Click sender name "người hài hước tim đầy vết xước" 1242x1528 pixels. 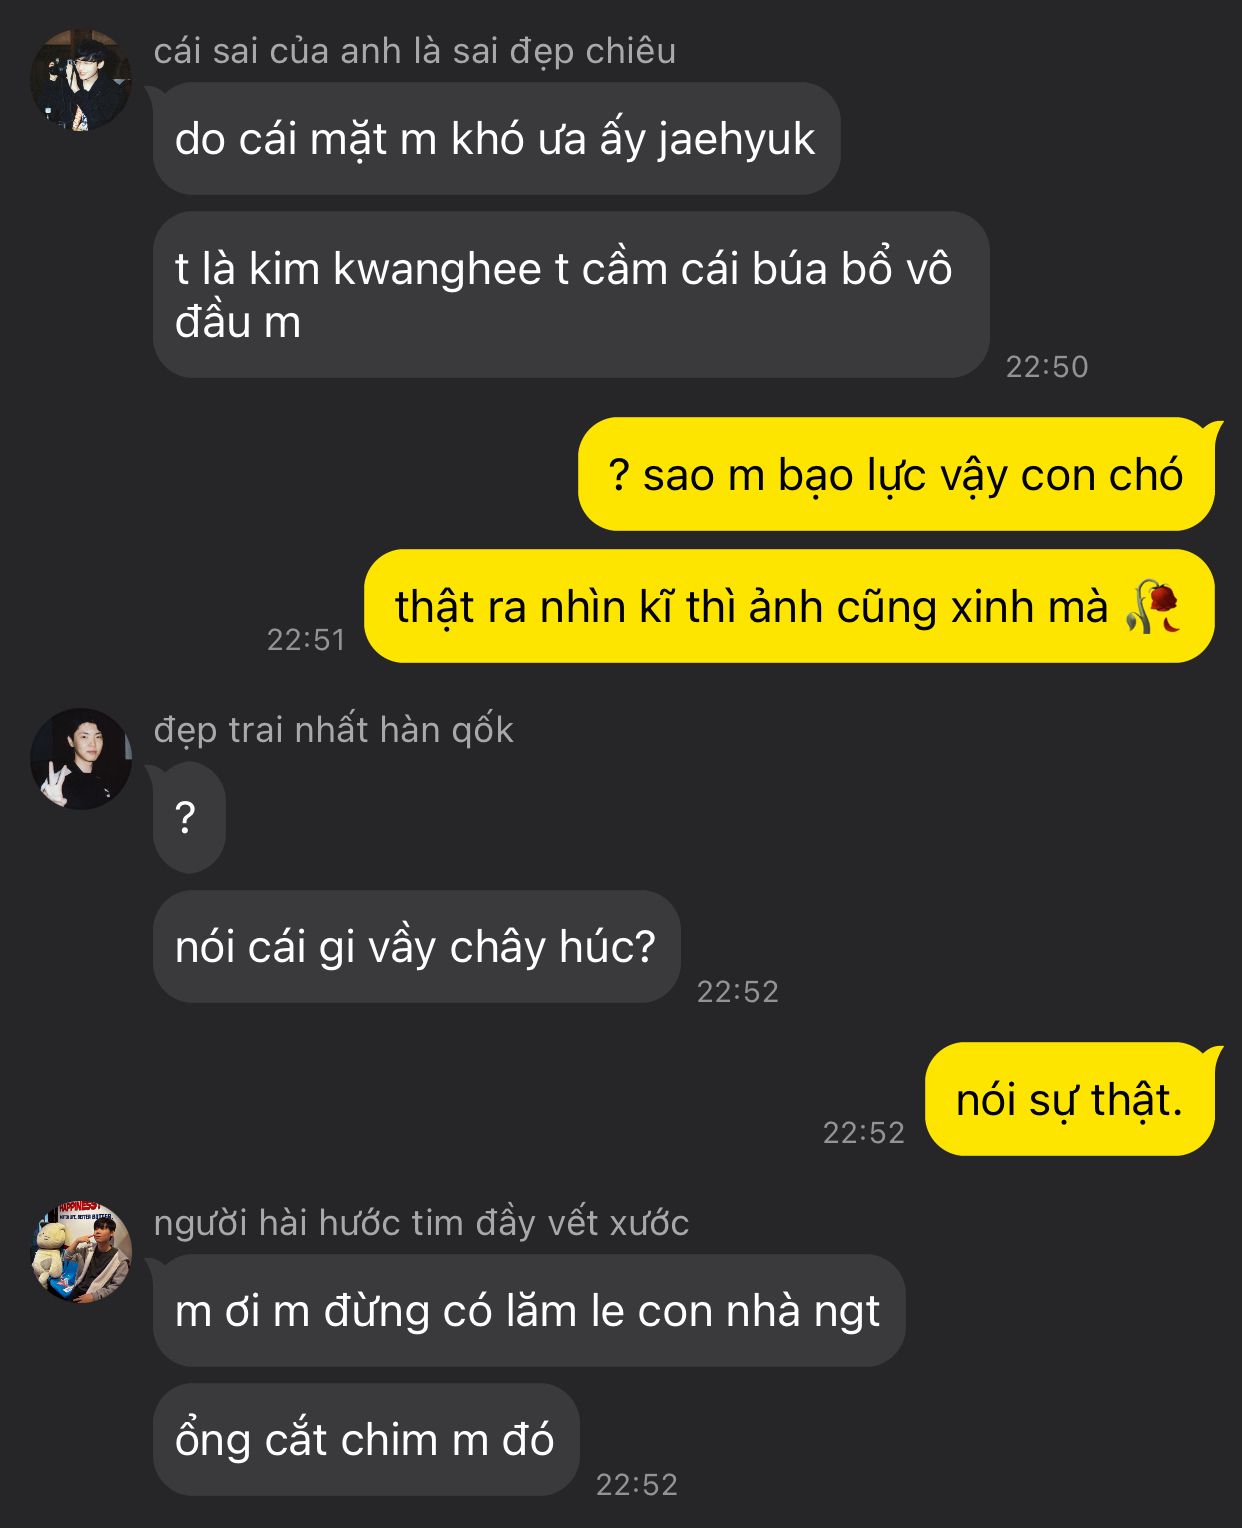coord(421,1223)
